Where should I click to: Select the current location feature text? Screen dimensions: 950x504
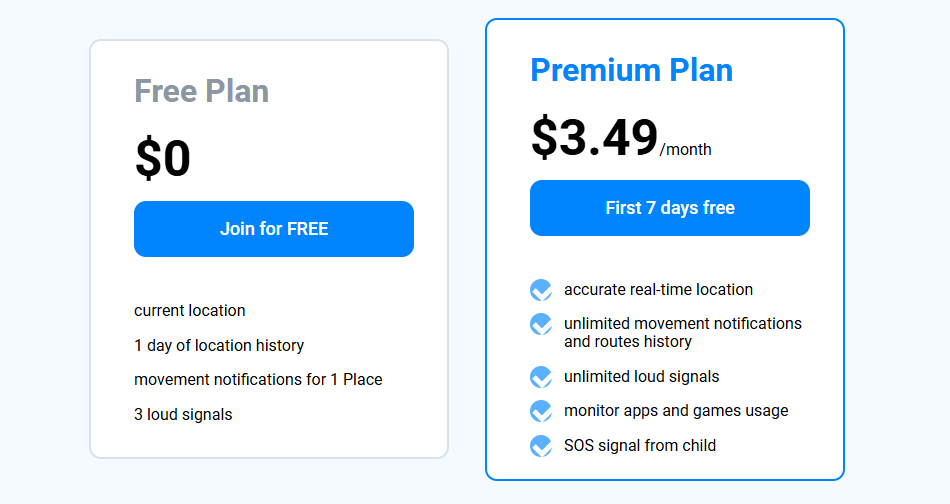[190, 311]
